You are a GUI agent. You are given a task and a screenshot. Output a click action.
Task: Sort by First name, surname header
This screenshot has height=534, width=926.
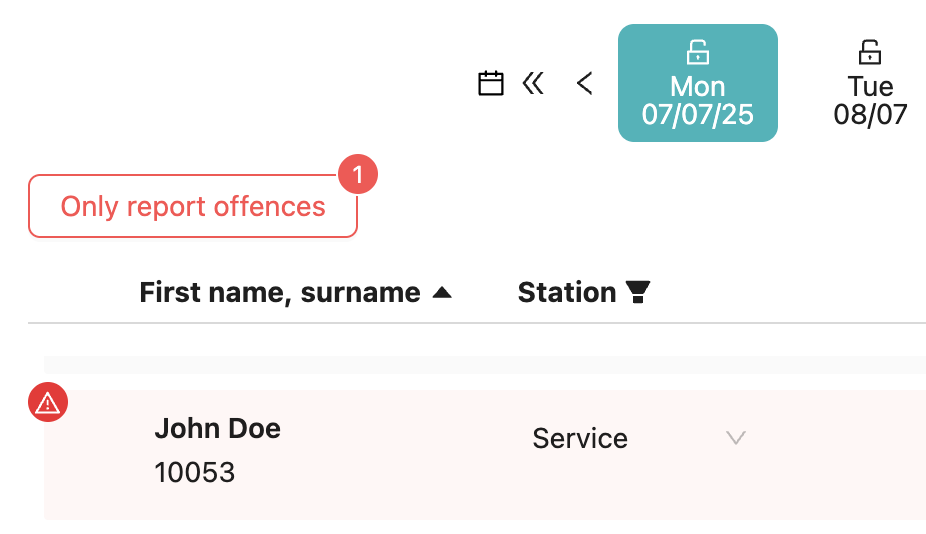279,292
